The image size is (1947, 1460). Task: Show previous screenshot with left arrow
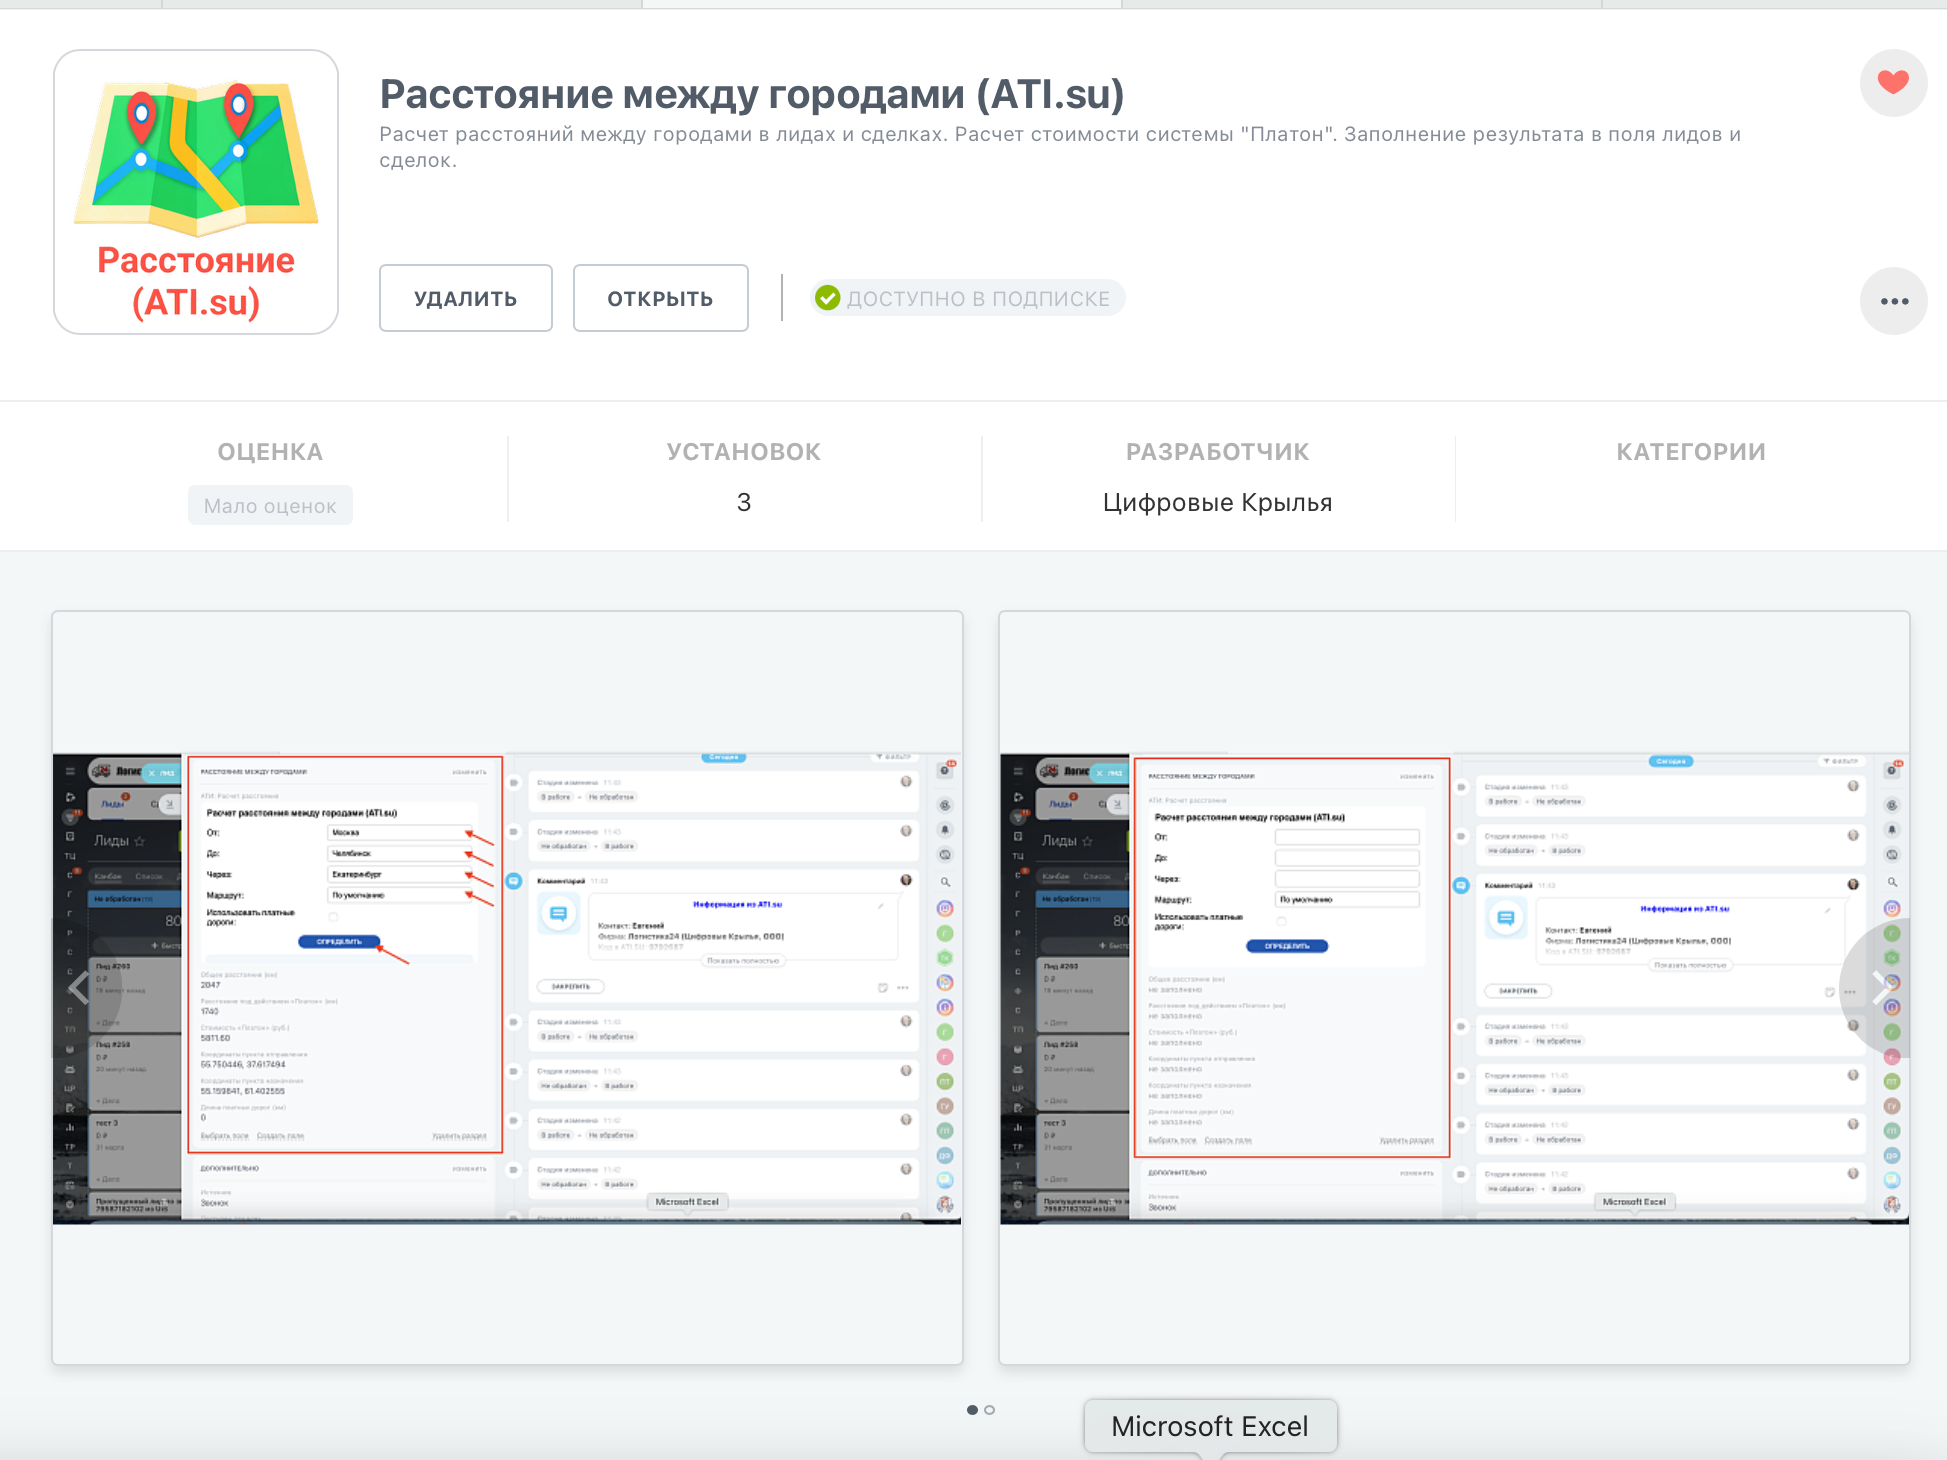coord(79,988)
